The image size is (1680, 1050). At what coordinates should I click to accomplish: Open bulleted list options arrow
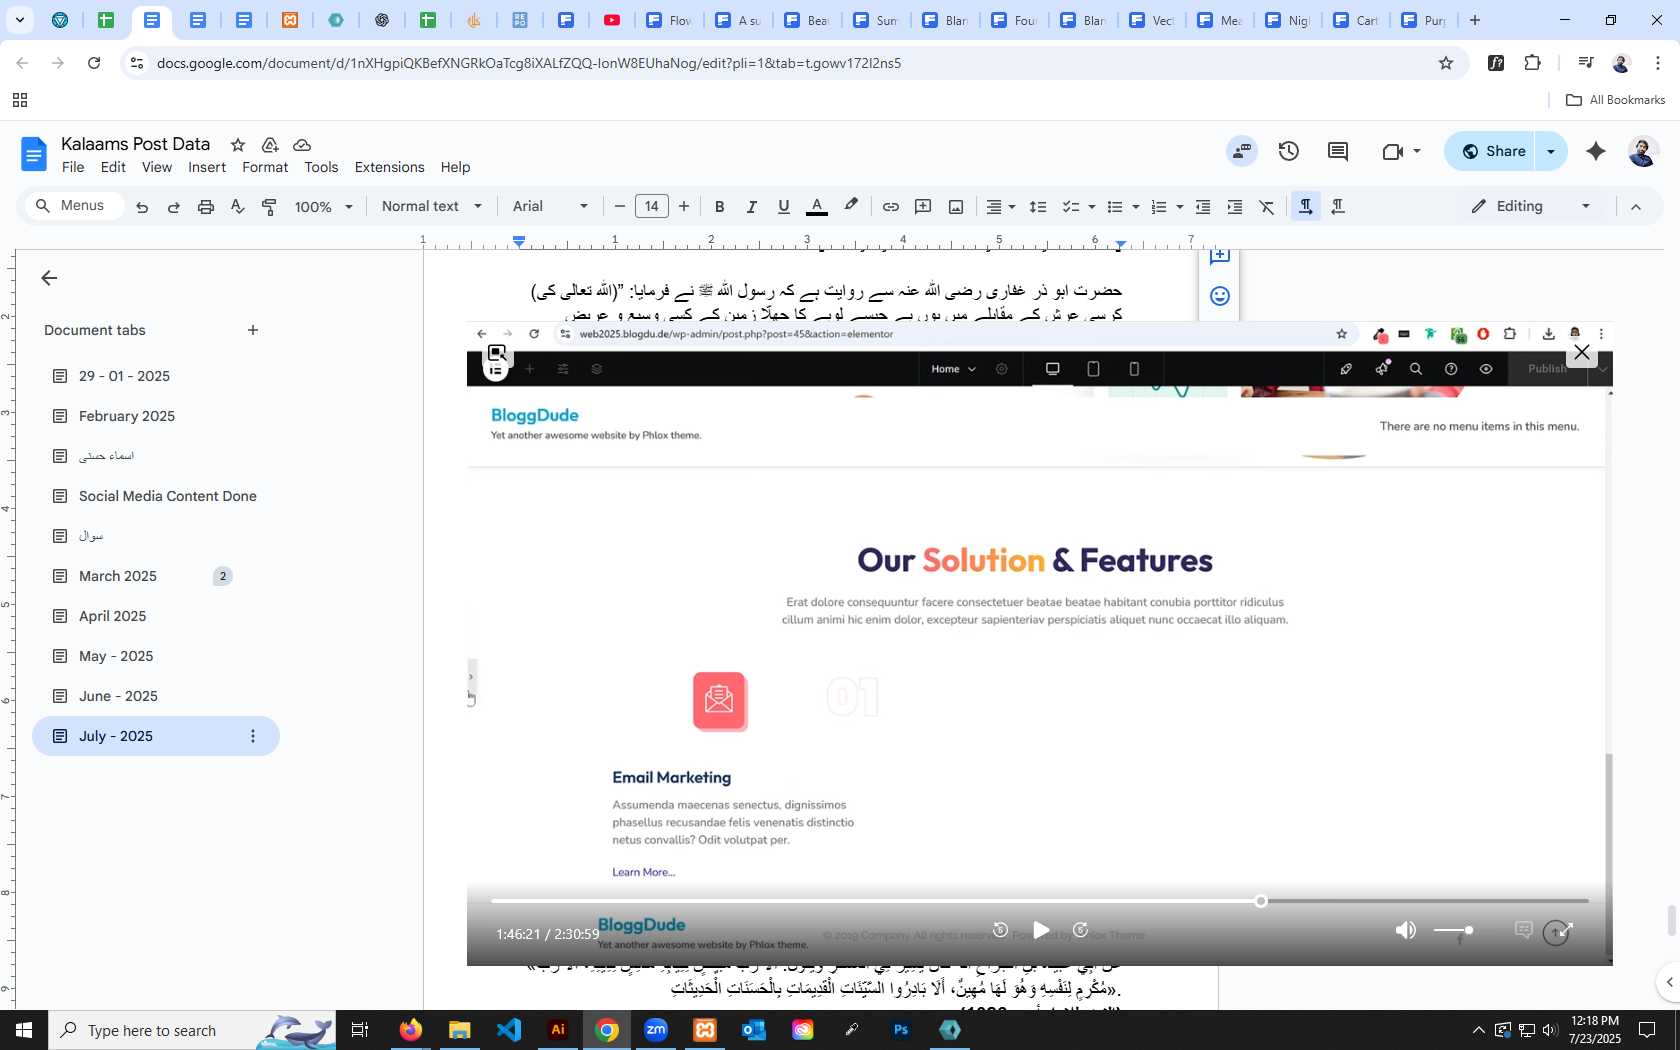(x=1136, y=207)
